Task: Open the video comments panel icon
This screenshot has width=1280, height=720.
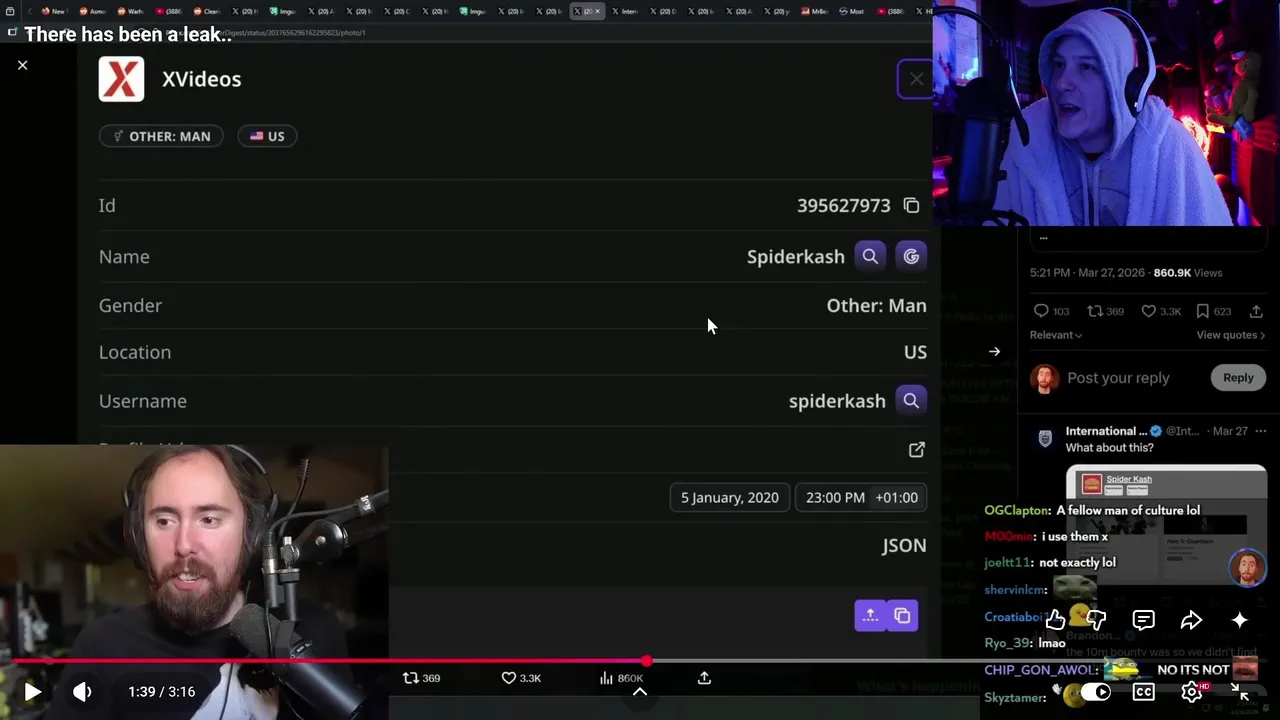Action: [x=1143, y=621]
